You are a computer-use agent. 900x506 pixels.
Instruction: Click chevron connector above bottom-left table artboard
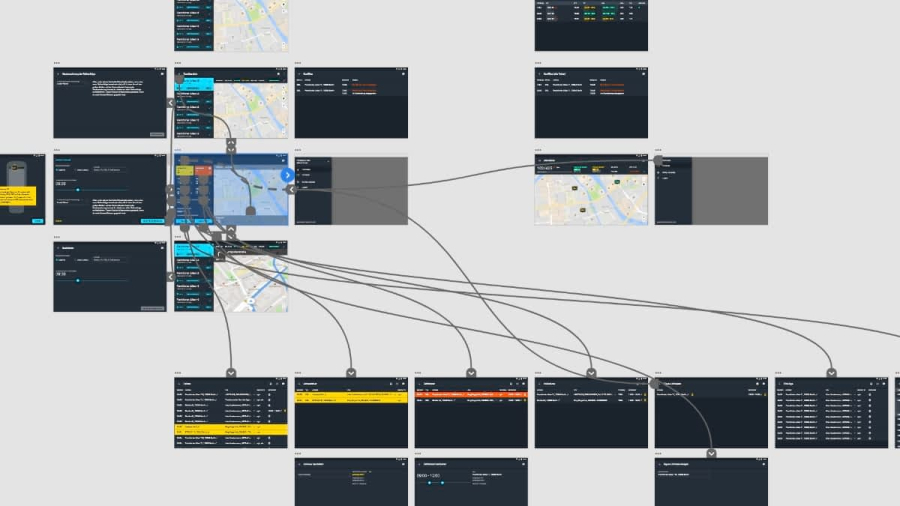231,373
